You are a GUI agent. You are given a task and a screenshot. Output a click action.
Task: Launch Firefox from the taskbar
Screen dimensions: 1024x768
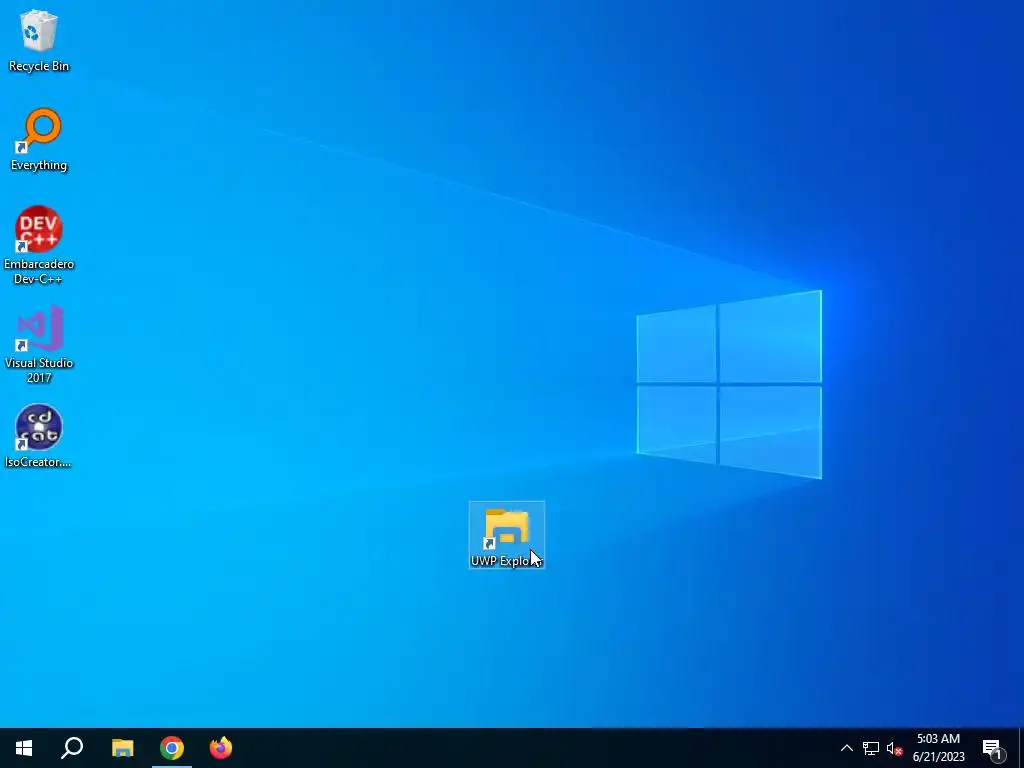tap(221, 748)
